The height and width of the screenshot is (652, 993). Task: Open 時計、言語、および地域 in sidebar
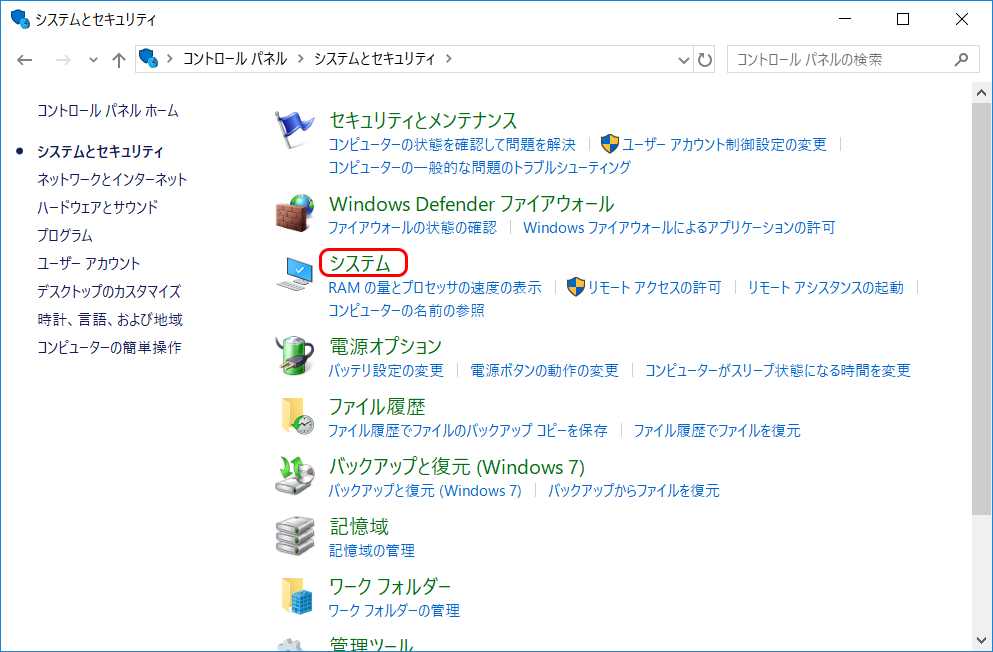(x=110, y=320)
